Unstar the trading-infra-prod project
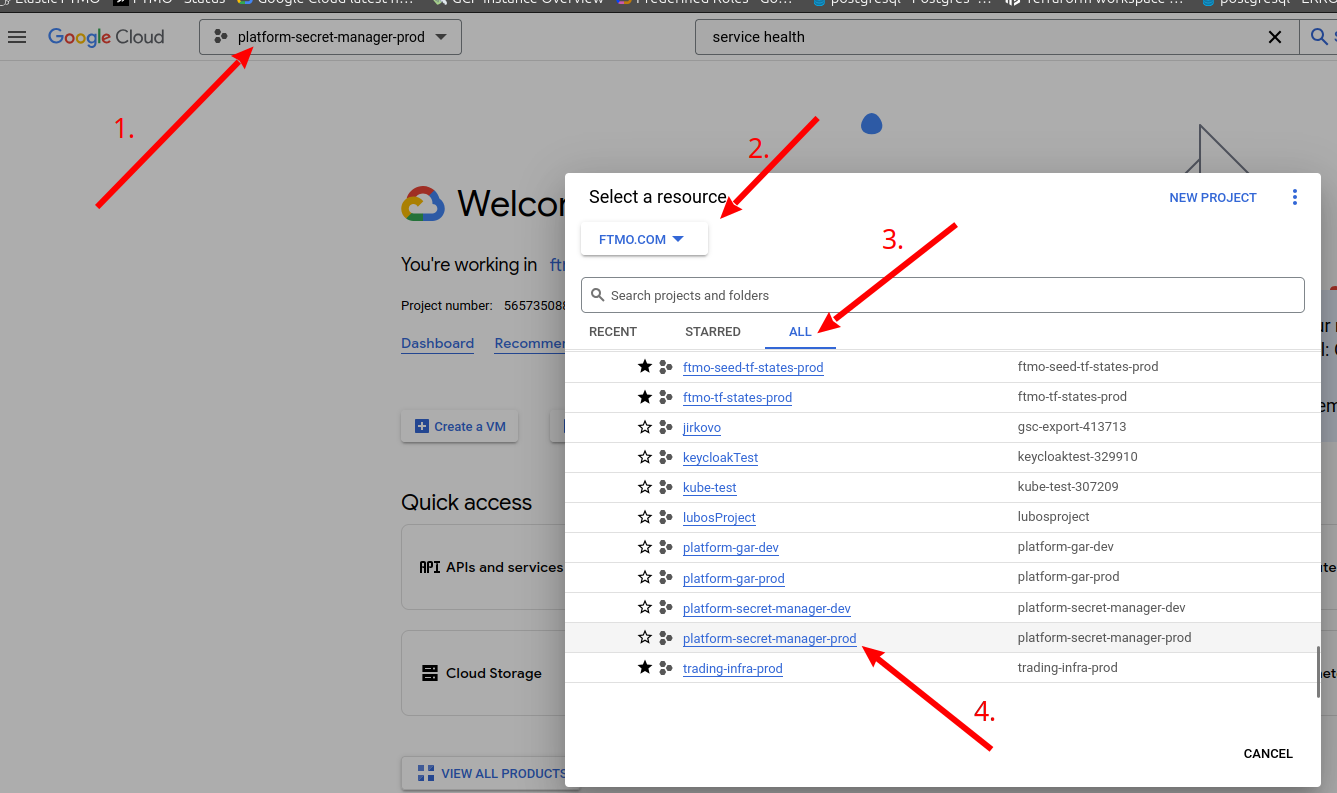The width and height of the screenshot is (1337, 793). pos(645,667)
